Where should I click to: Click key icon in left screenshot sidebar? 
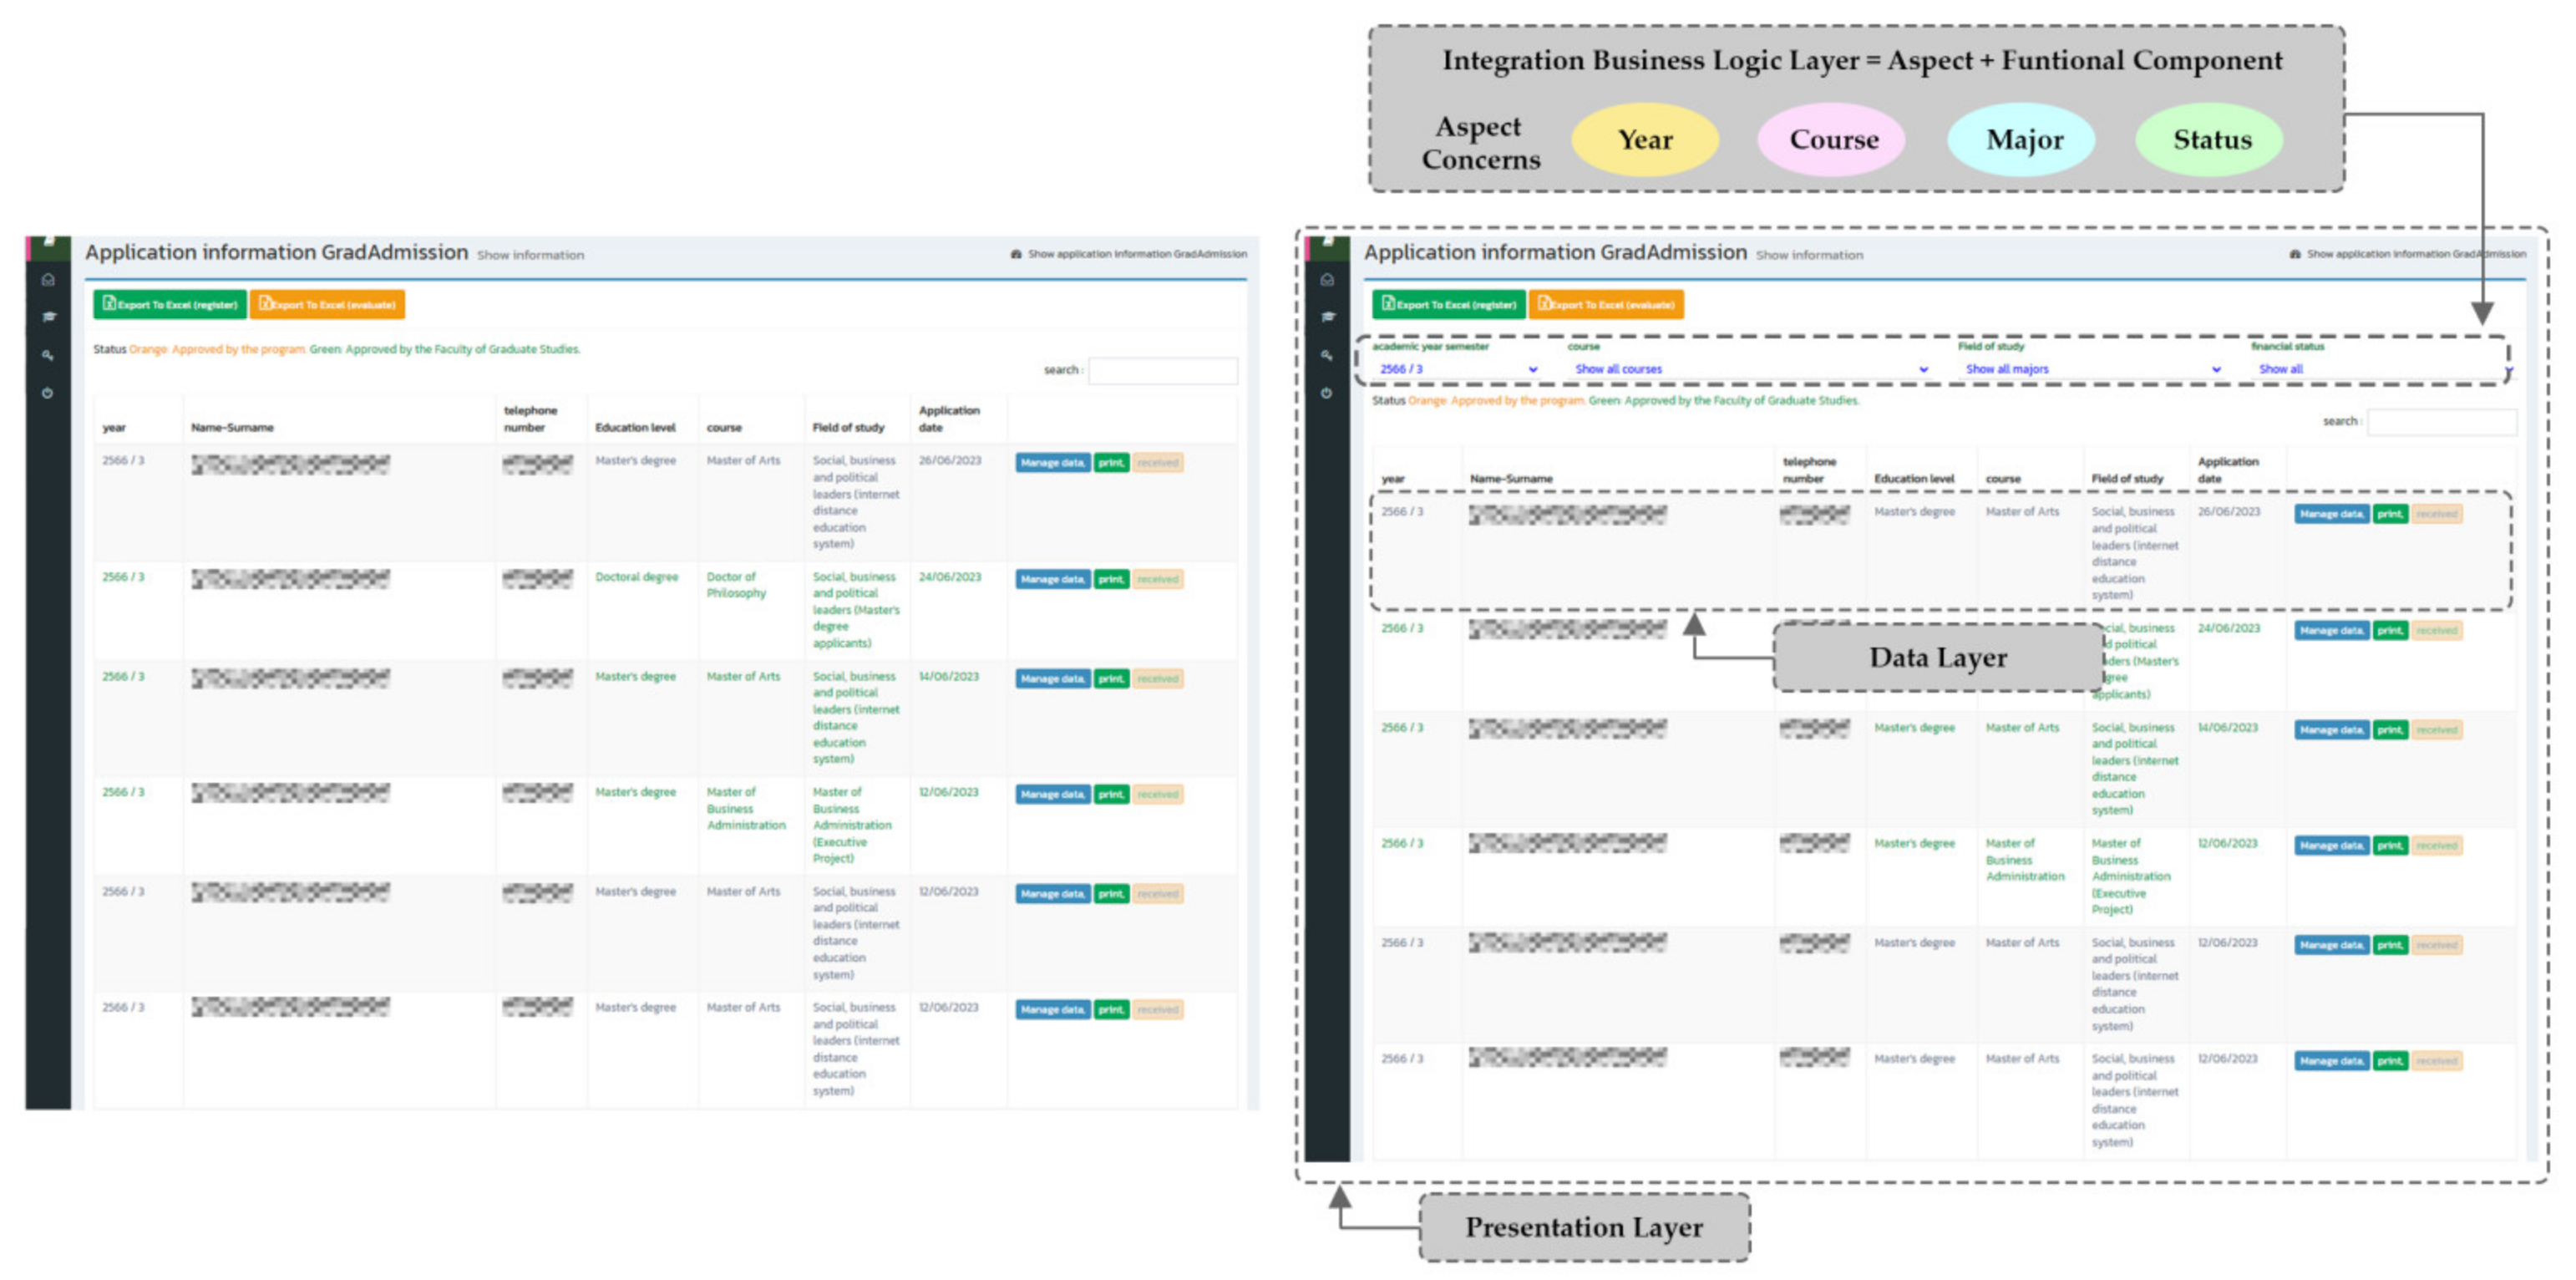48,355
